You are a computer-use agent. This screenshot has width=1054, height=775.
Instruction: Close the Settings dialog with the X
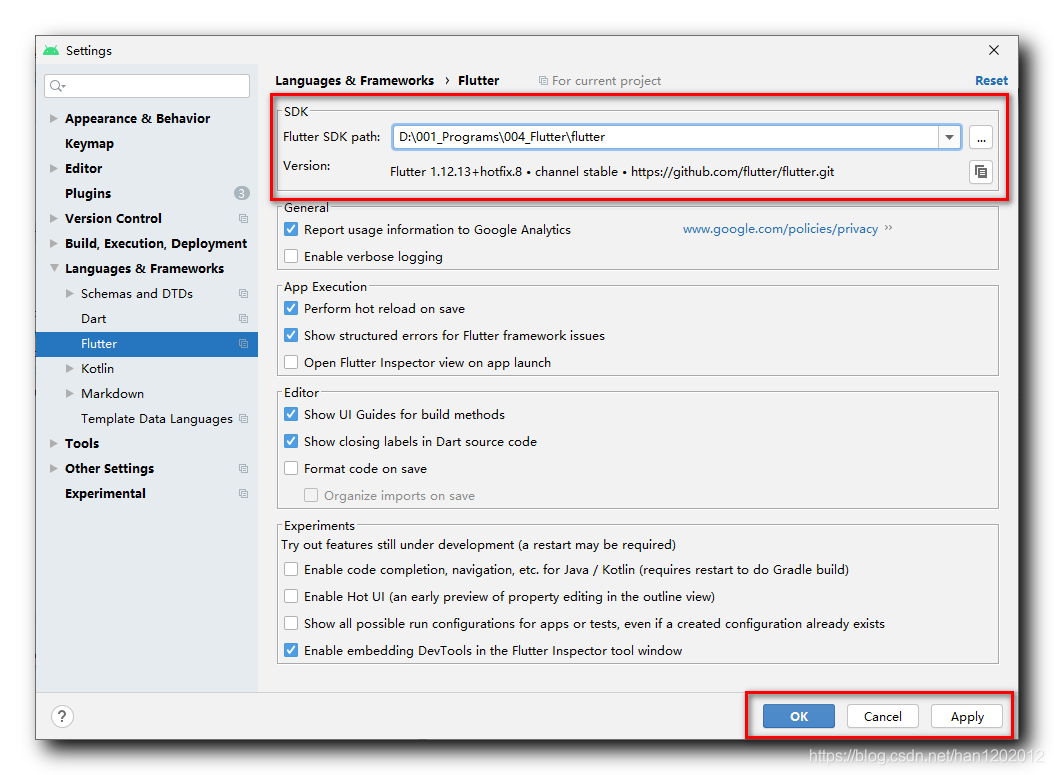pyautogui.click(x=994, y=50)
